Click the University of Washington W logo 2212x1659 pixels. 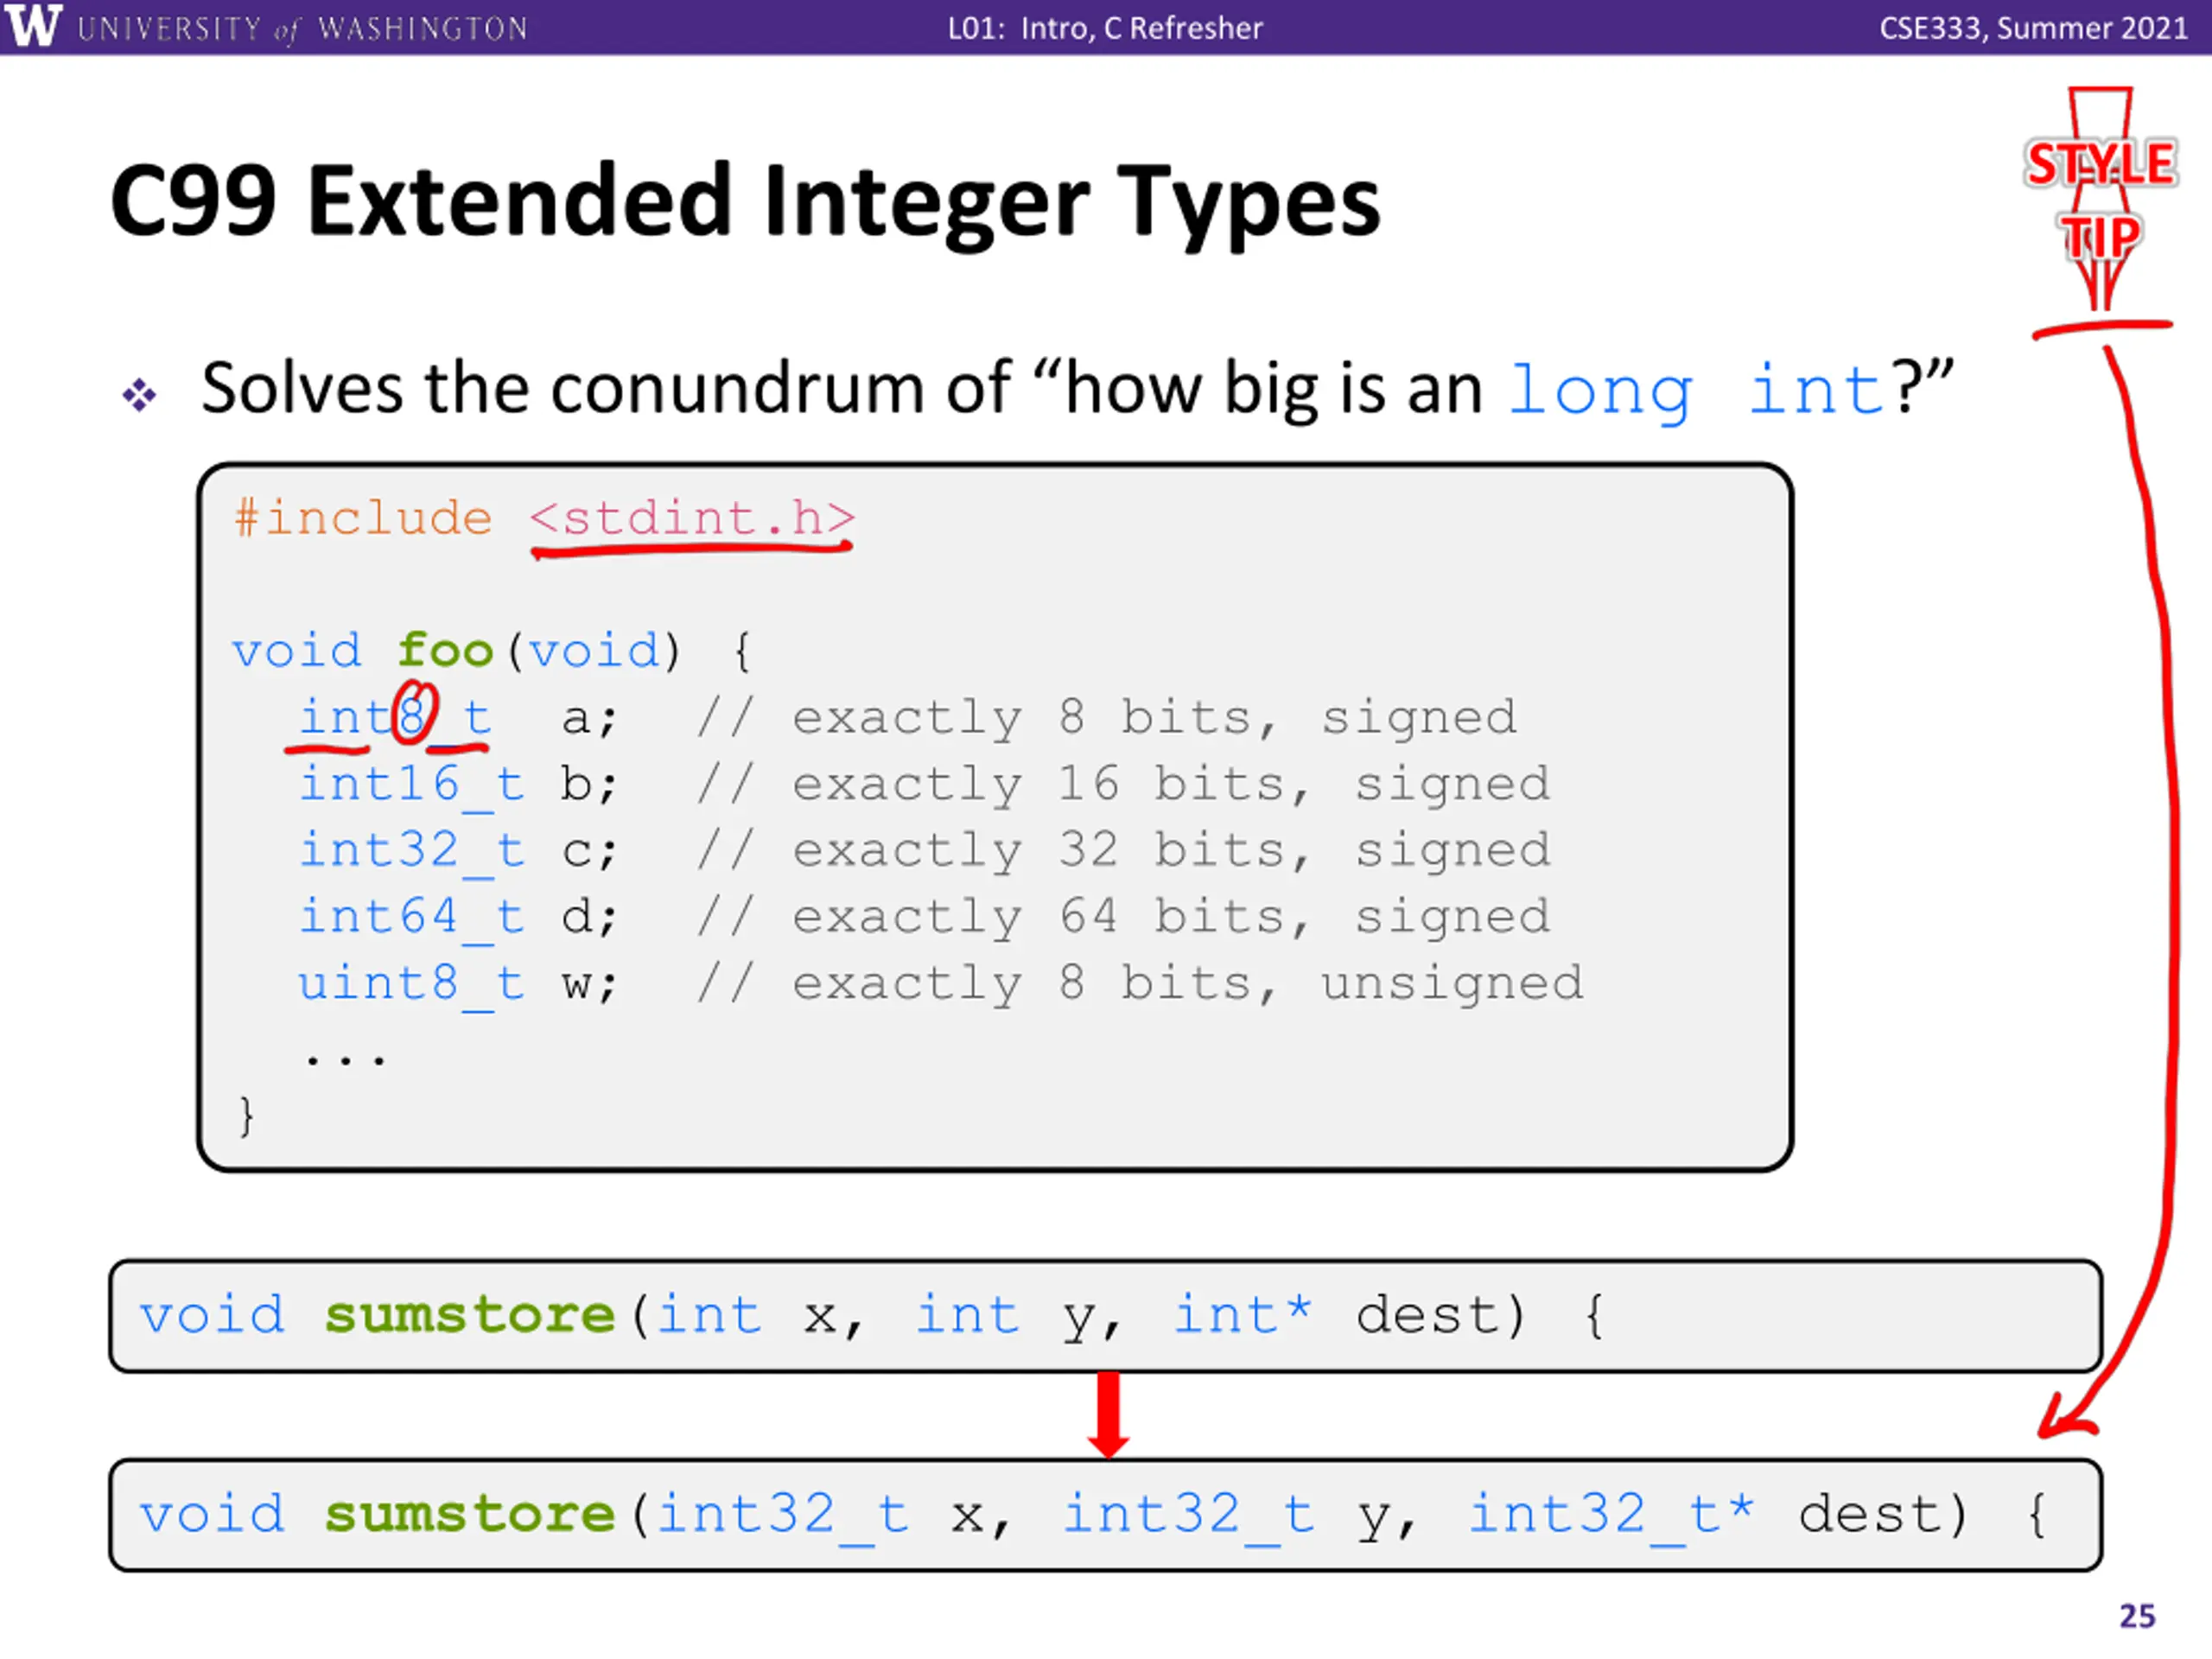point(33,25)
